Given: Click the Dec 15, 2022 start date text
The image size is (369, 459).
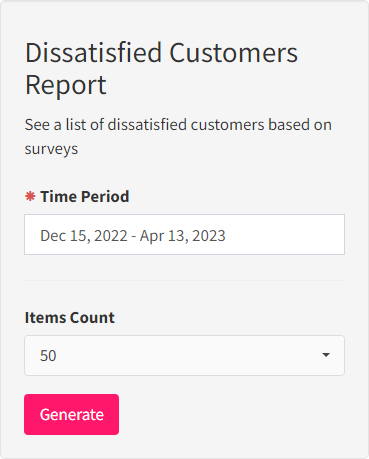Looking at the screenshot, I should point(84,236).
